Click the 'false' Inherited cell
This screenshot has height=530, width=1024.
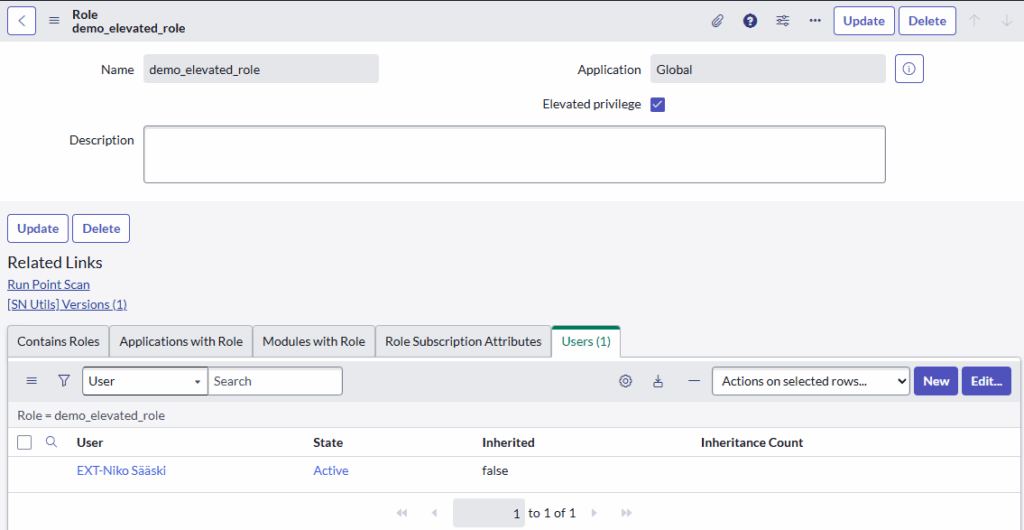[x=495, y=470]
